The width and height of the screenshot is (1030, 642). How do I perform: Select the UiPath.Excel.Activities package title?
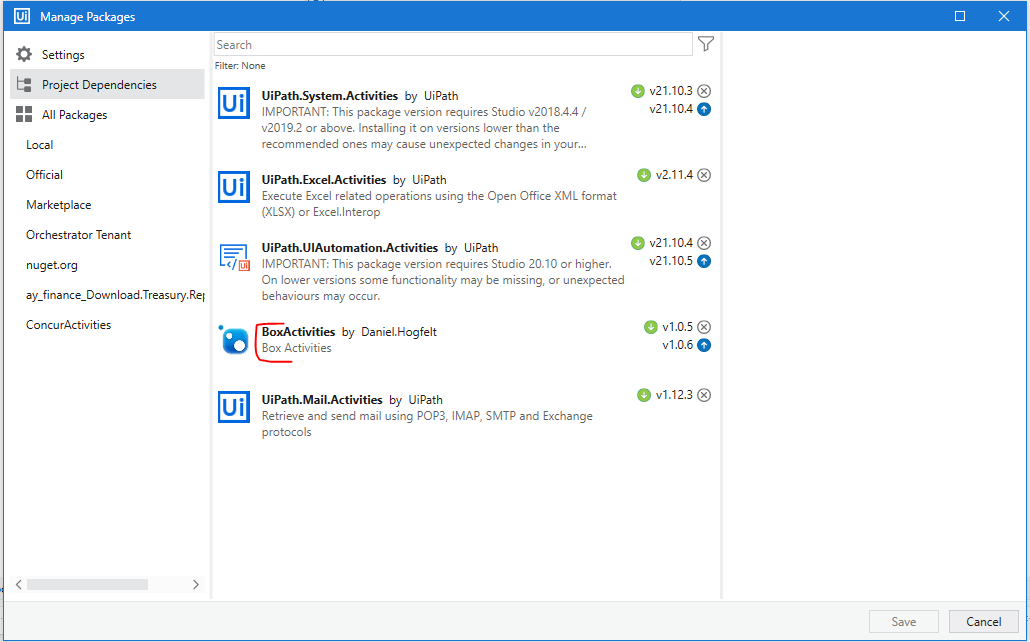point(324,180)
